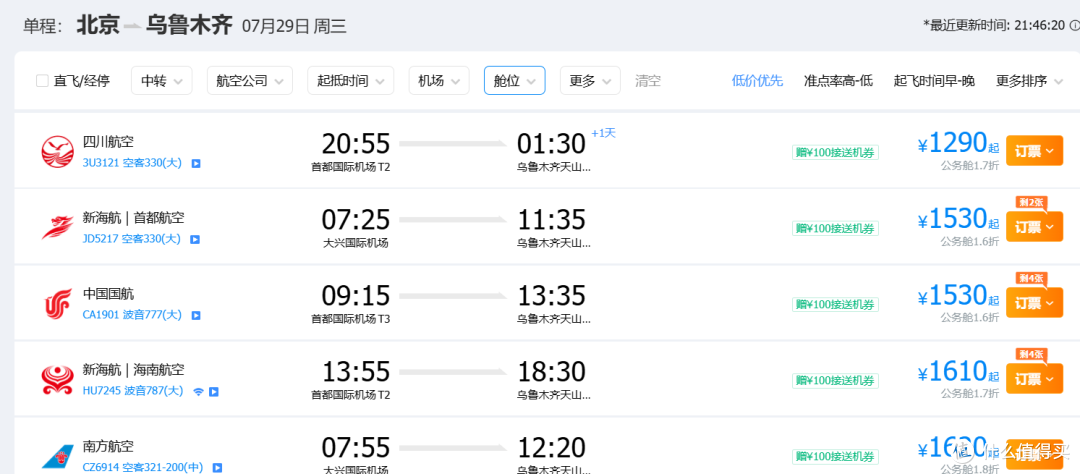Click the 中国国航 airline name
Viewport: 1080px width, 474px height.
pos(108,293)
